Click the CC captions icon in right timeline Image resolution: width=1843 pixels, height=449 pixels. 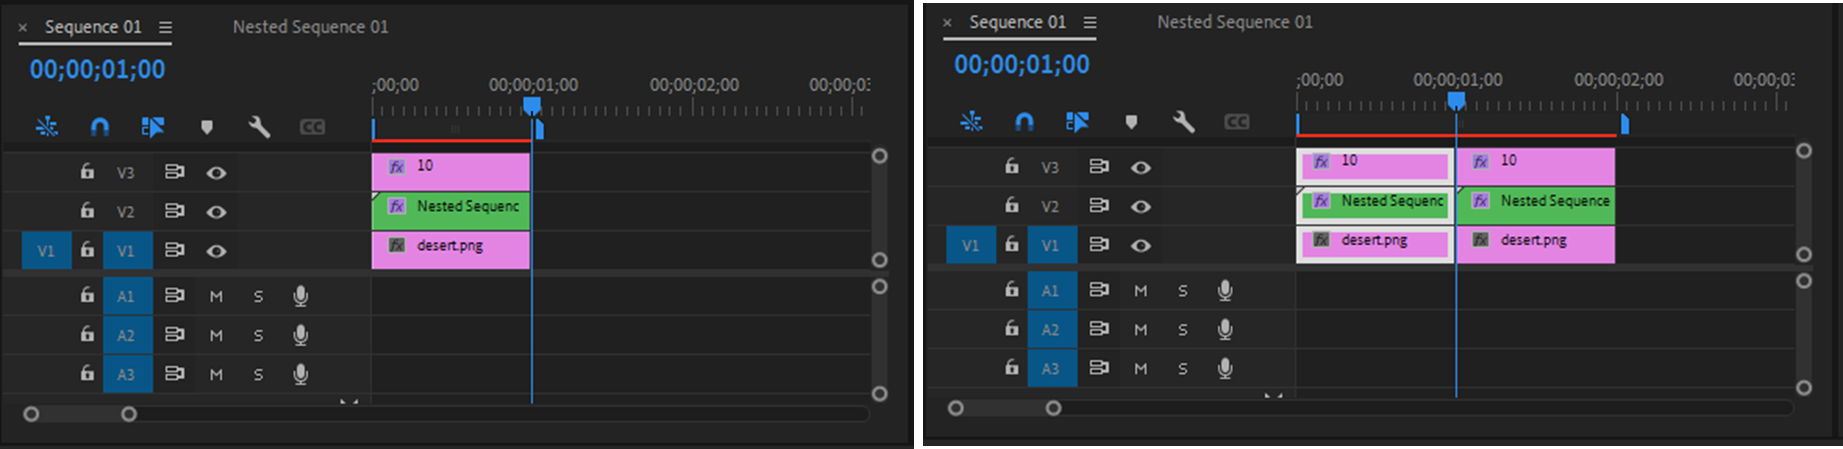pyautogui.click(x=1236, y=122)
